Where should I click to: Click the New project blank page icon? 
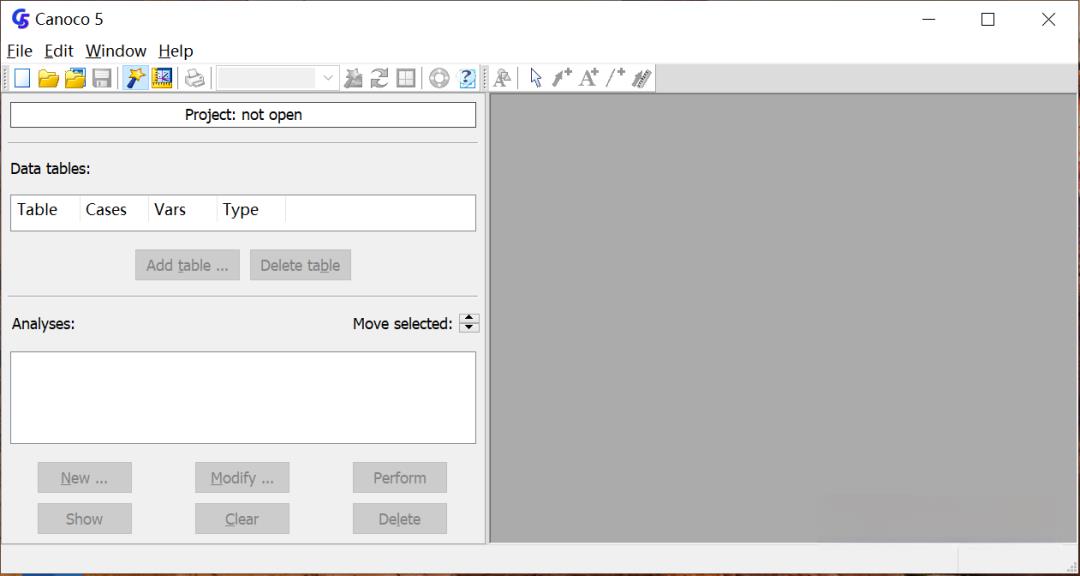point(22,78)
